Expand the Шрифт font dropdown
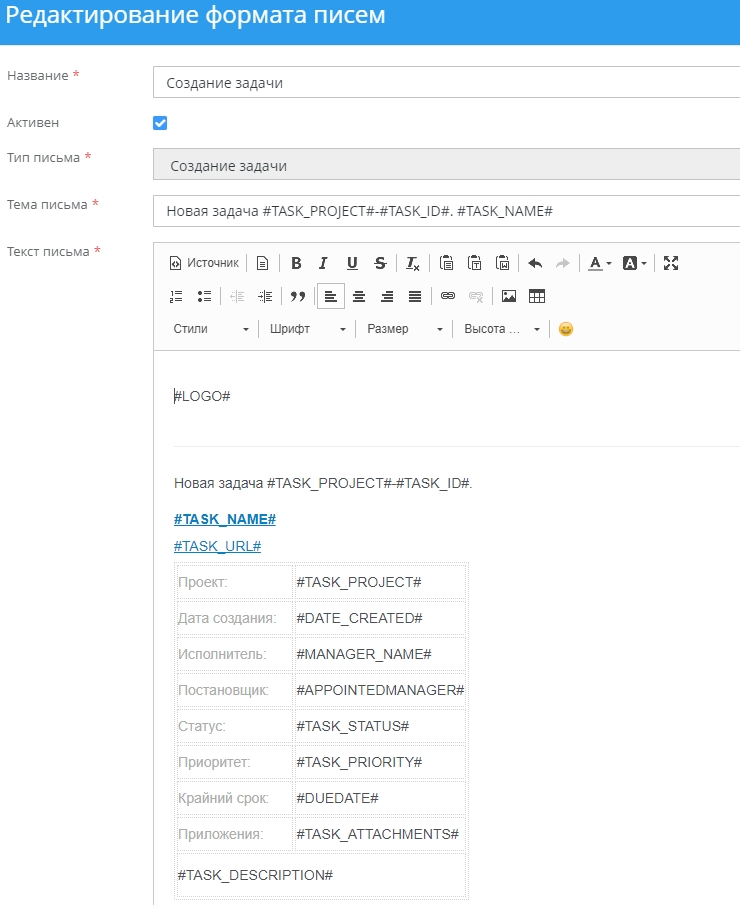This screenshot has height=905, width=740. click(x=308, y=329)
